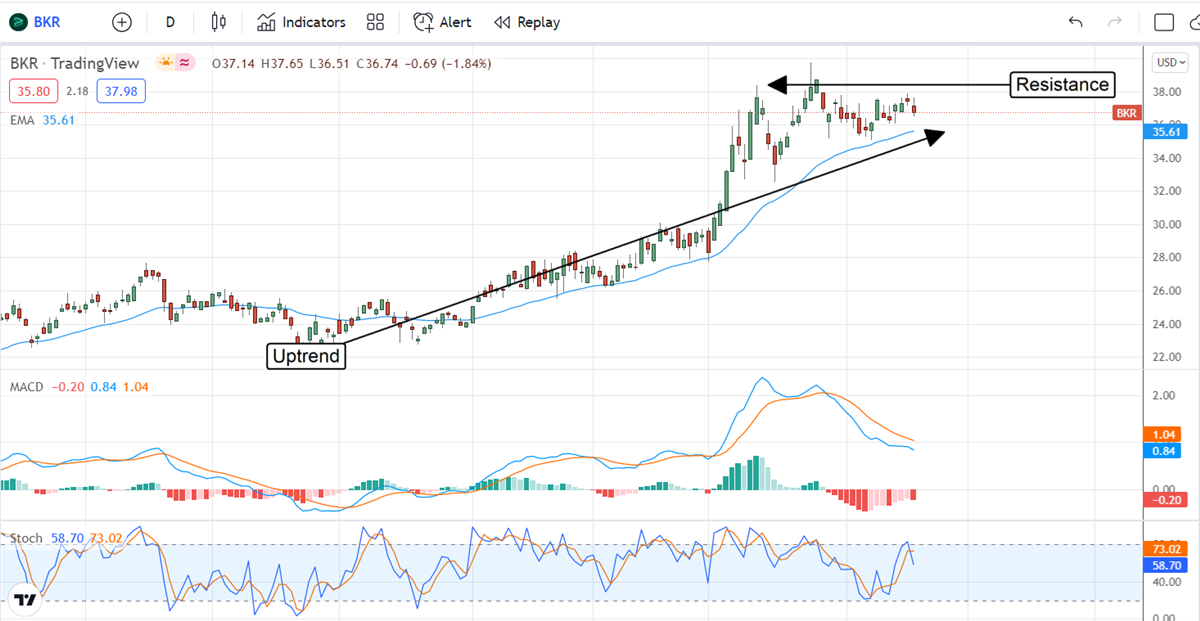The height and width of the screenshot is (621, 1200).
Task: Click the redo arrow in the toolbar
Action: pyautogui.click(x=1115, y=22)
